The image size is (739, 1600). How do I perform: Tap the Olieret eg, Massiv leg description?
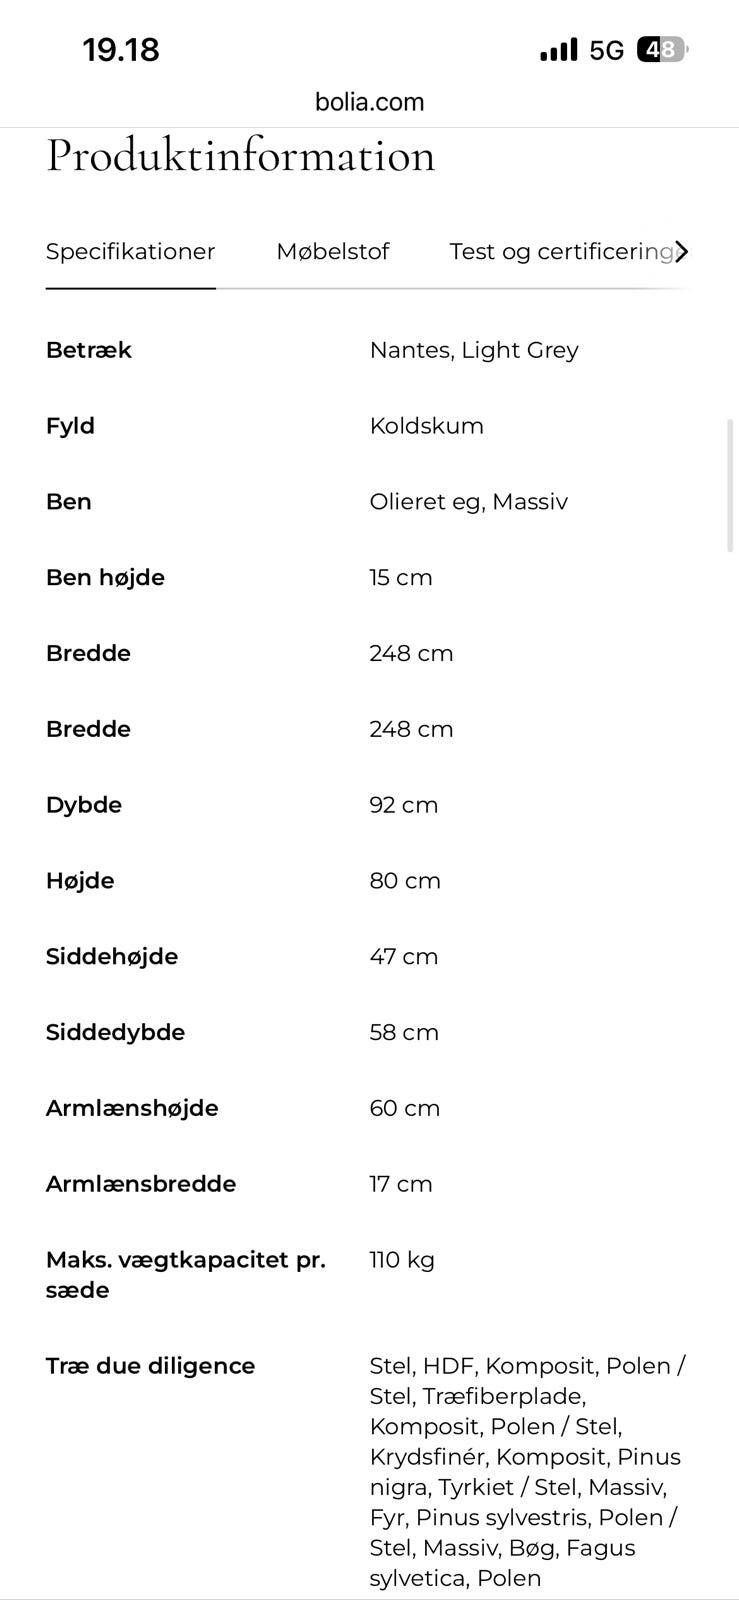(x=469, y=501)
